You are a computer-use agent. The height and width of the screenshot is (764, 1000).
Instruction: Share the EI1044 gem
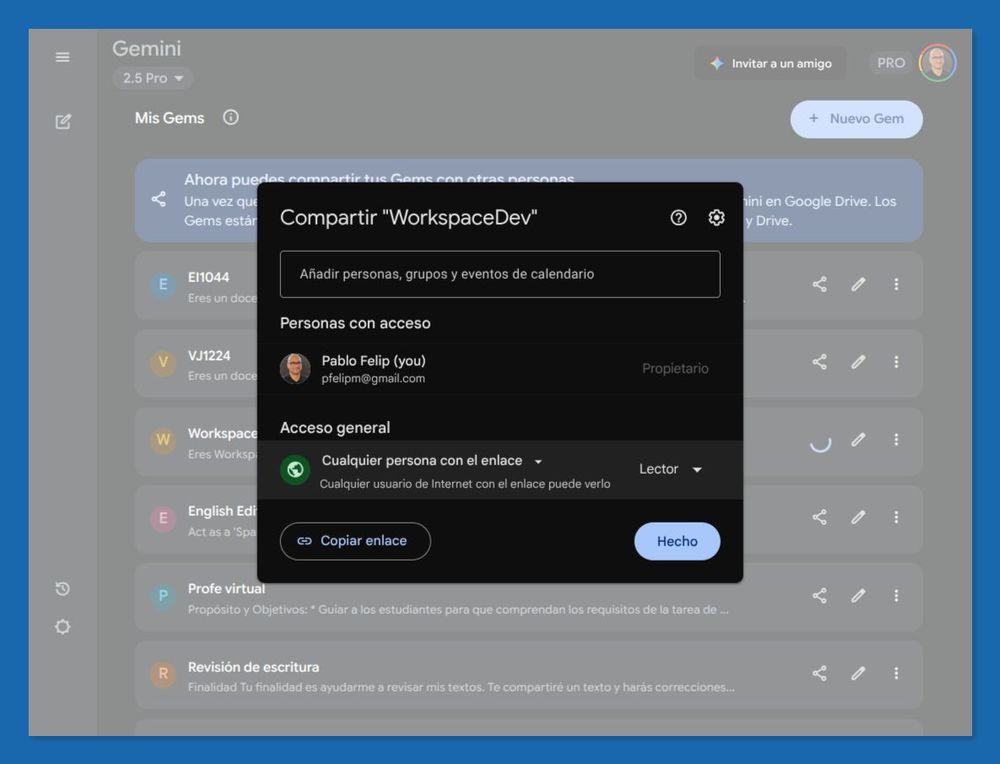click(820, 284)
